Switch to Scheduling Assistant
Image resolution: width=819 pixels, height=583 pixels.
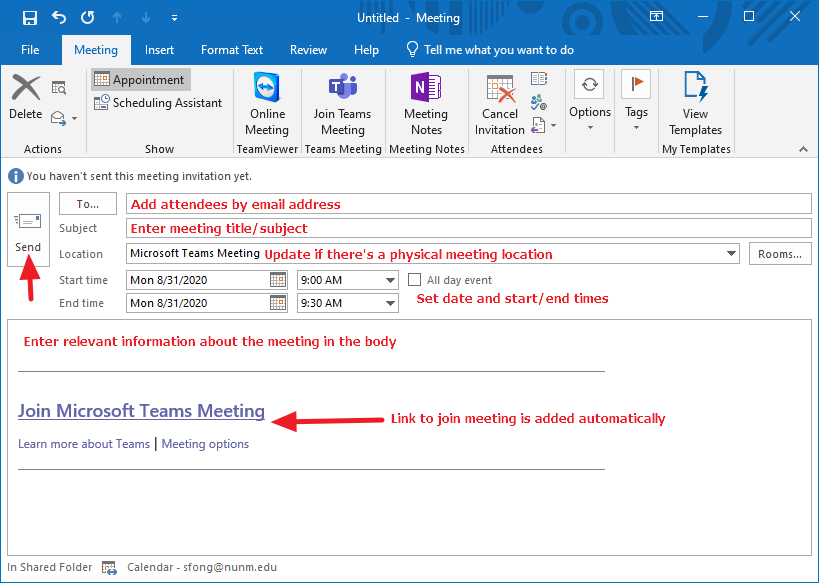coord(158,102)
